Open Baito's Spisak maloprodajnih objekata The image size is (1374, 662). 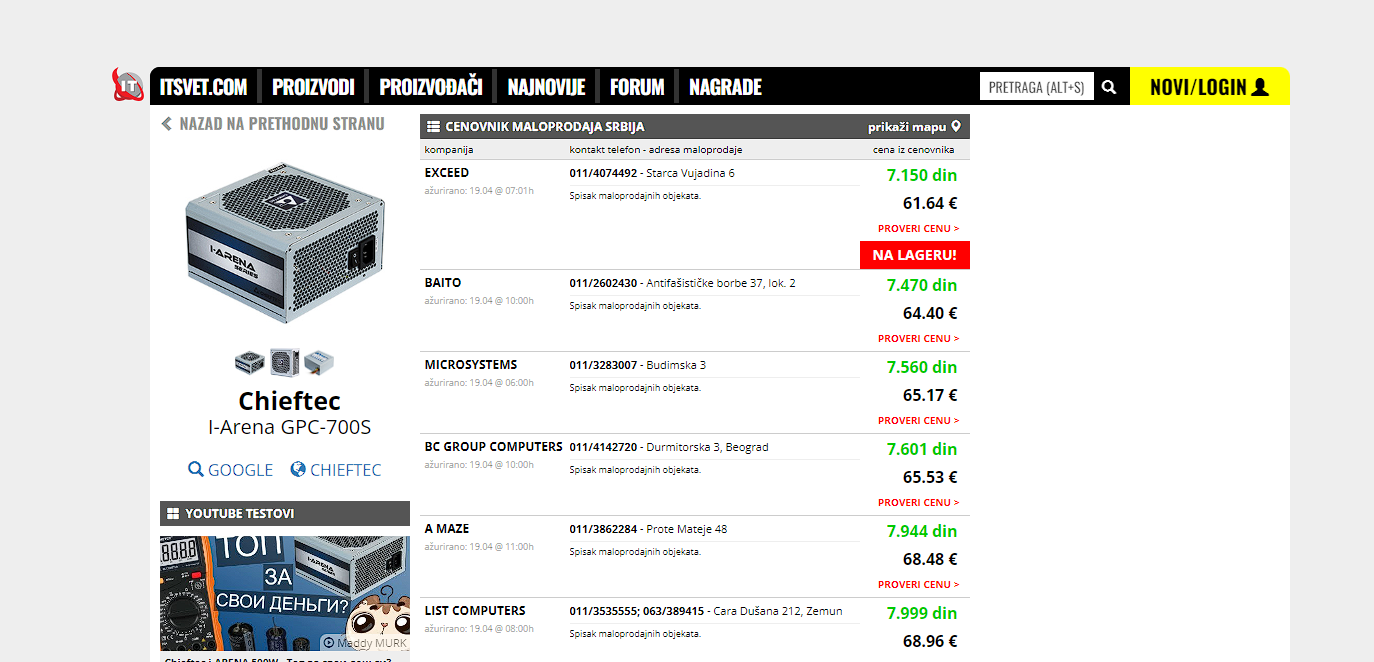(x=635, y=306)
